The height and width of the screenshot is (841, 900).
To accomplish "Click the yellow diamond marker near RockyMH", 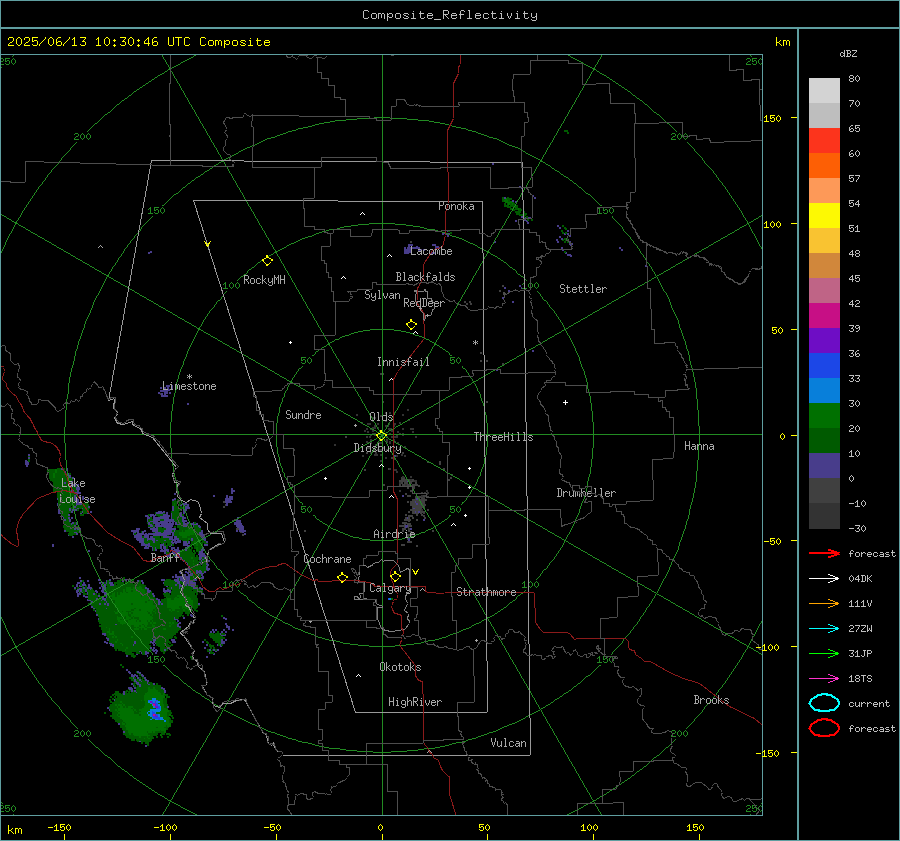I will click(267, 261).
